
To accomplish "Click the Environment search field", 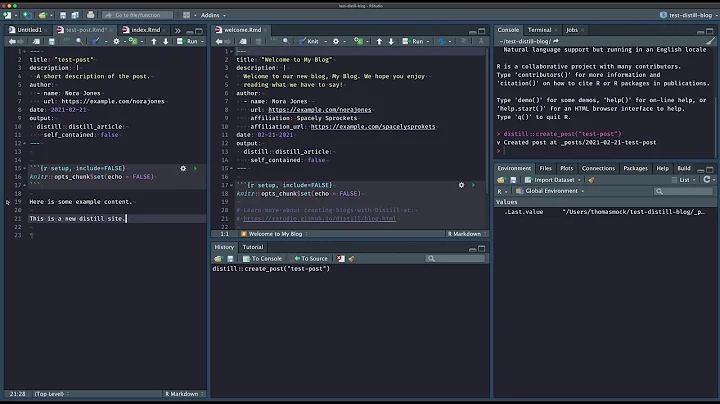I will (x=683, y=191).
